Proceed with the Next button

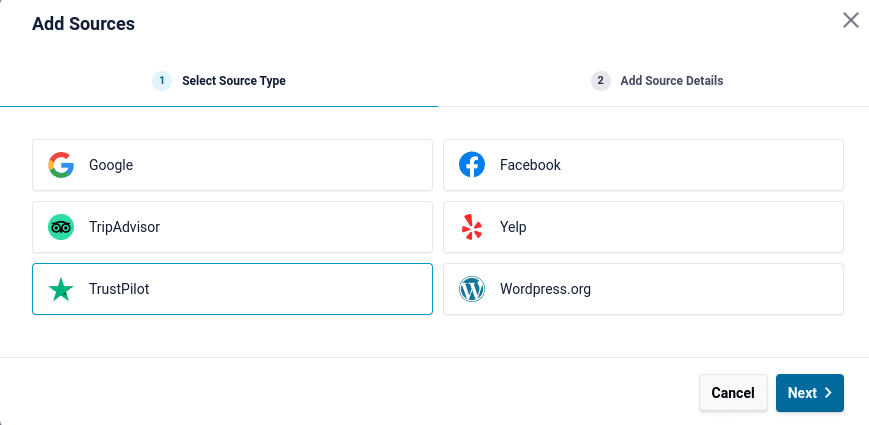coord(809,393)
